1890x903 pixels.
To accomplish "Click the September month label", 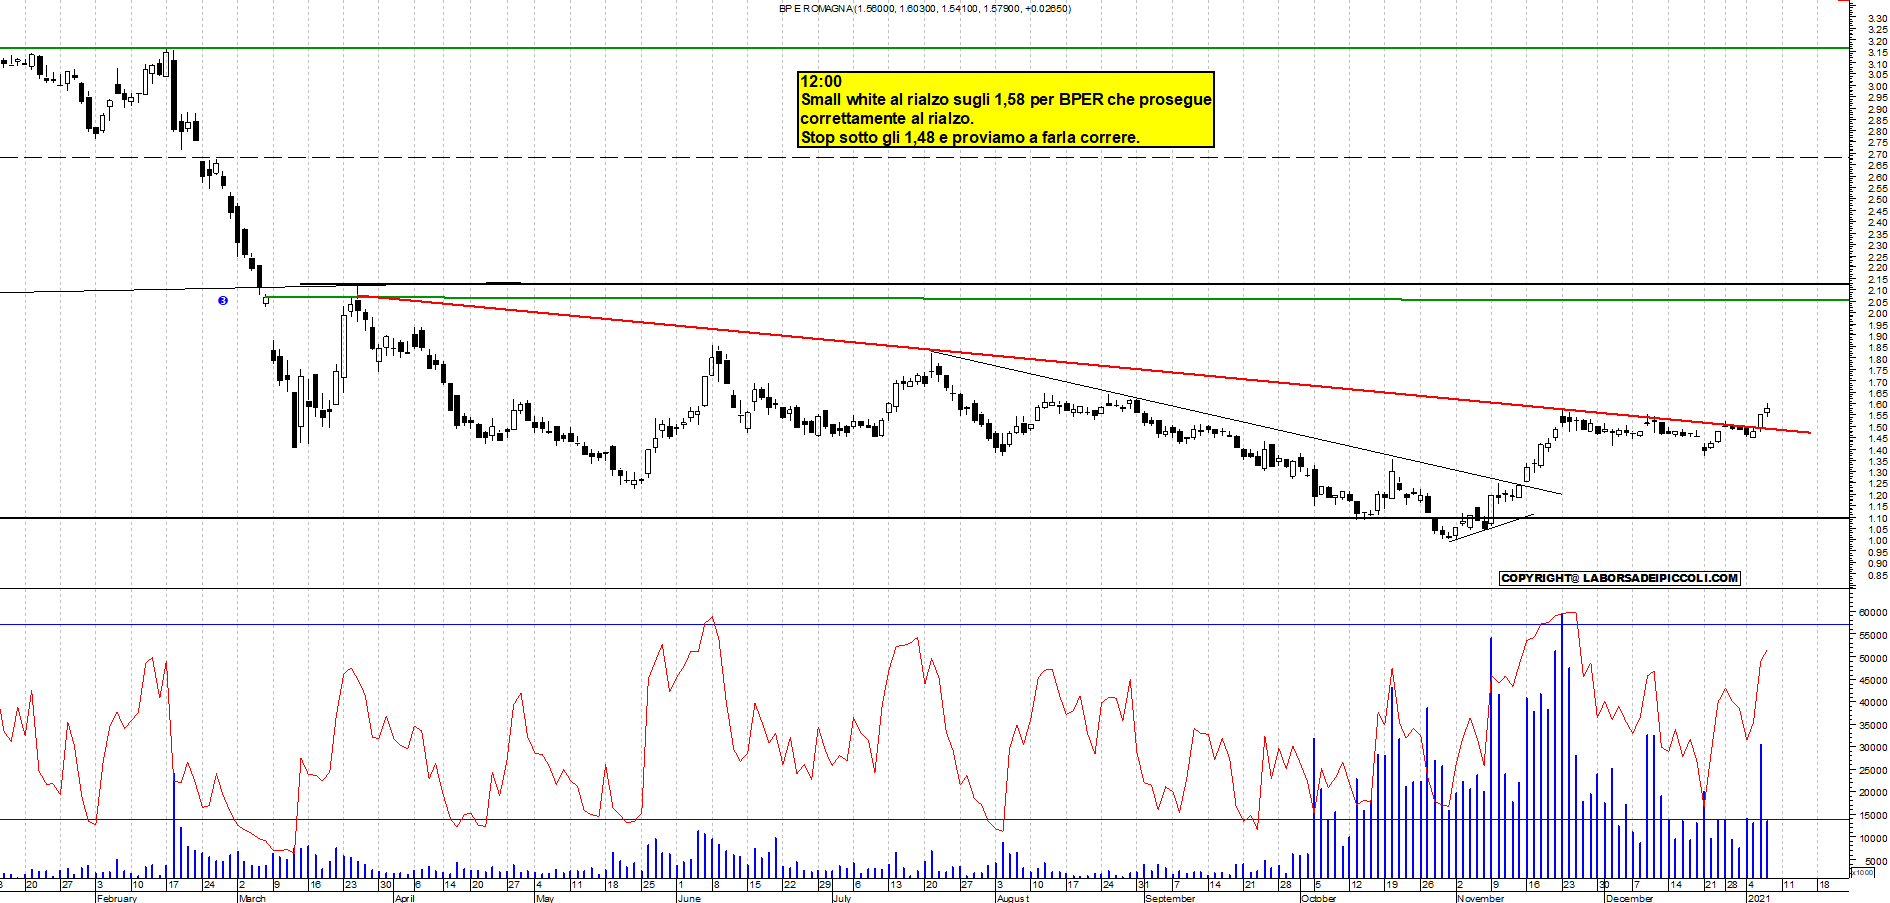I will click(1170, 898).
